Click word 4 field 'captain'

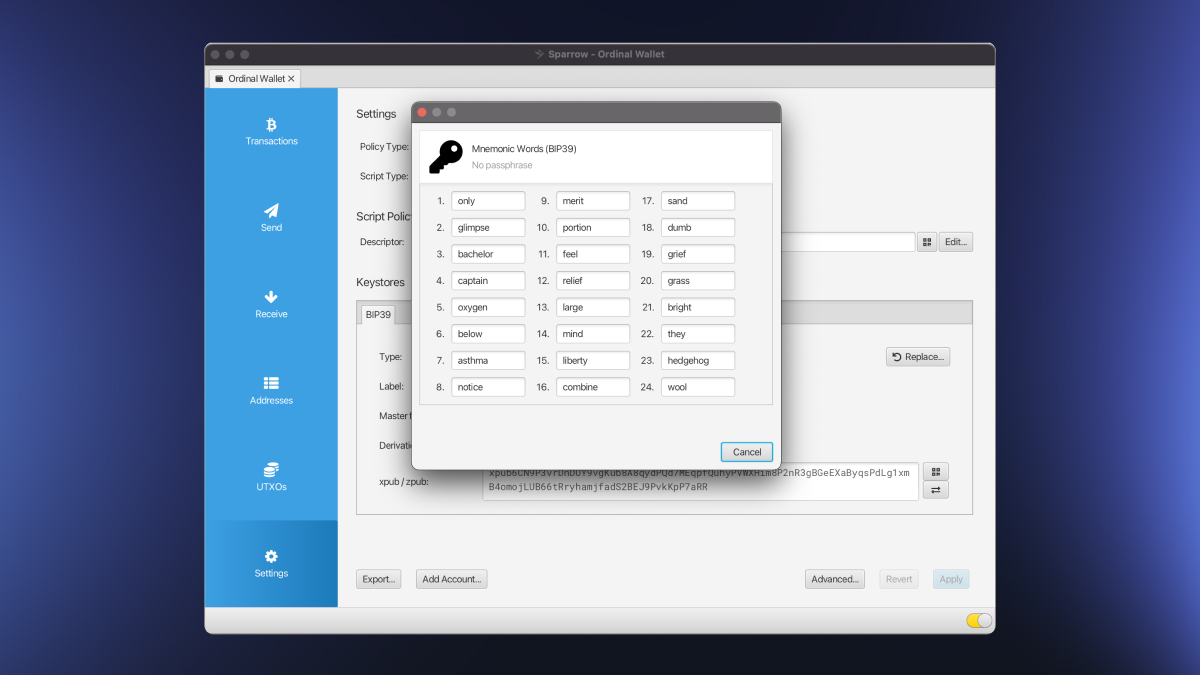[488, 281]
